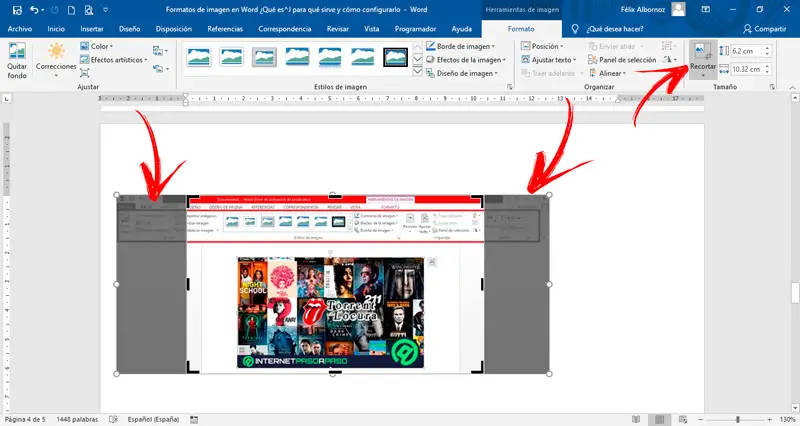Click the Página 4 de 5 indicator
The width and height of the screenshot is (800, 426).
(25, 419)
